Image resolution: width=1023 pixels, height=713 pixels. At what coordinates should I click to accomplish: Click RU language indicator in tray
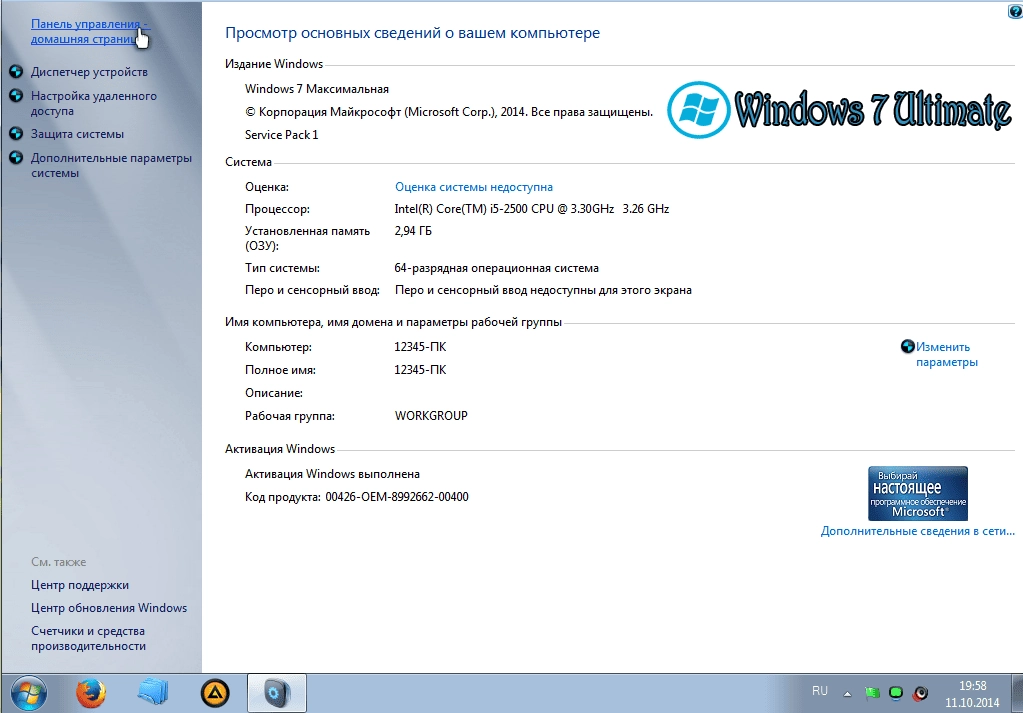[x=820, y=691]
